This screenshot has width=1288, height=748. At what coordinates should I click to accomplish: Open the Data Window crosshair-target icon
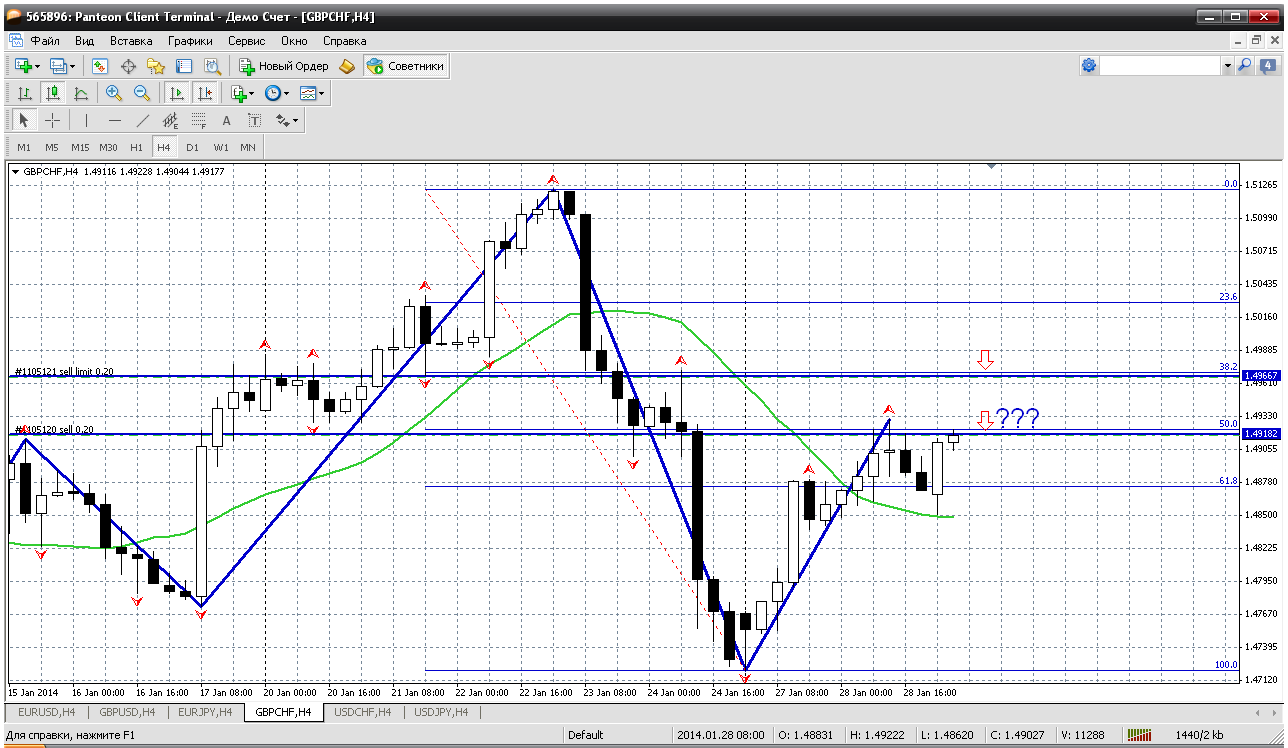pyautogui.click(x=128, y=66)
